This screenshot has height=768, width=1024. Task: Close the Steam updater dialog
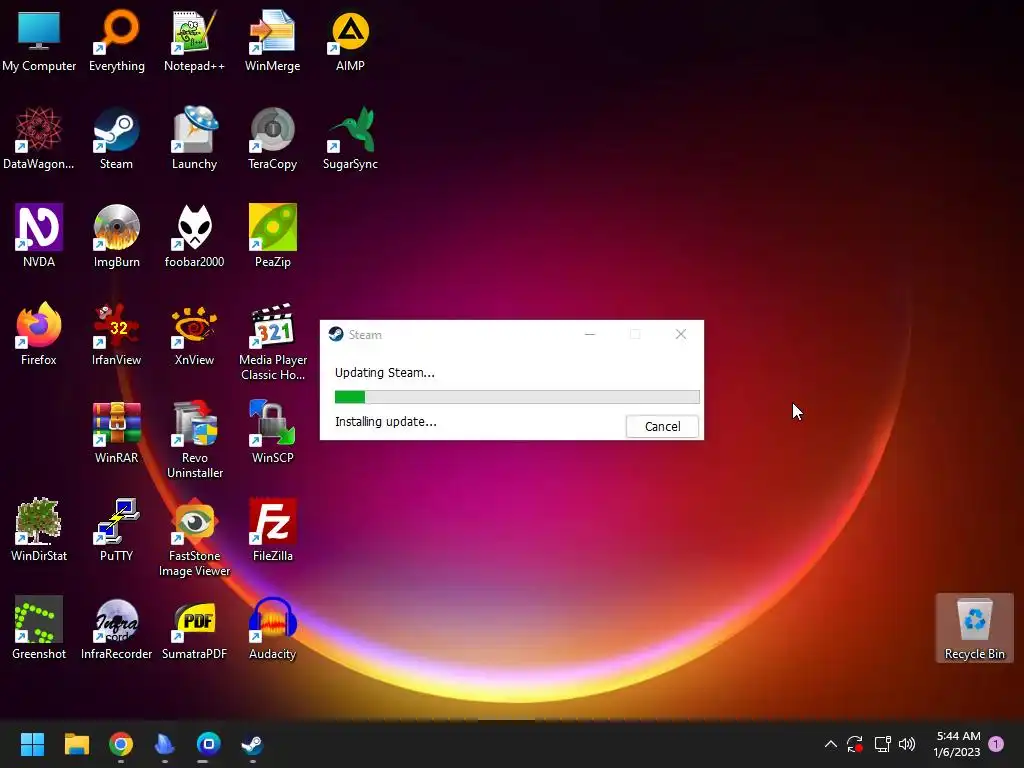(680, 334)
